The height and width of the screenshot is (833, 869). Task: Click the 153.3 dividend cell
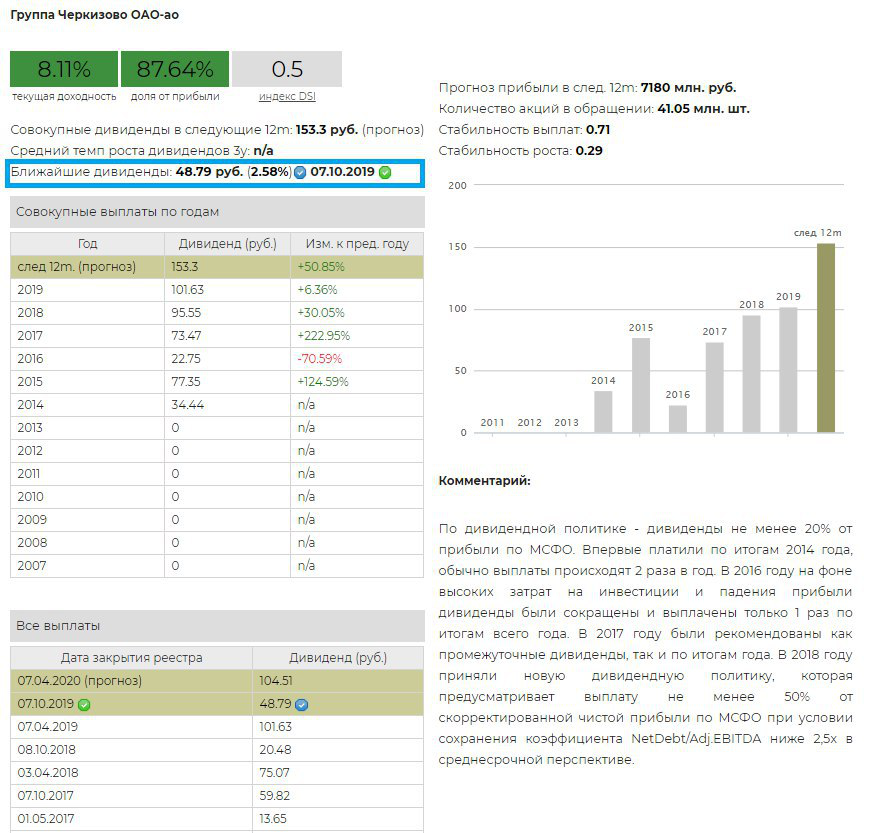coord(227,267)
